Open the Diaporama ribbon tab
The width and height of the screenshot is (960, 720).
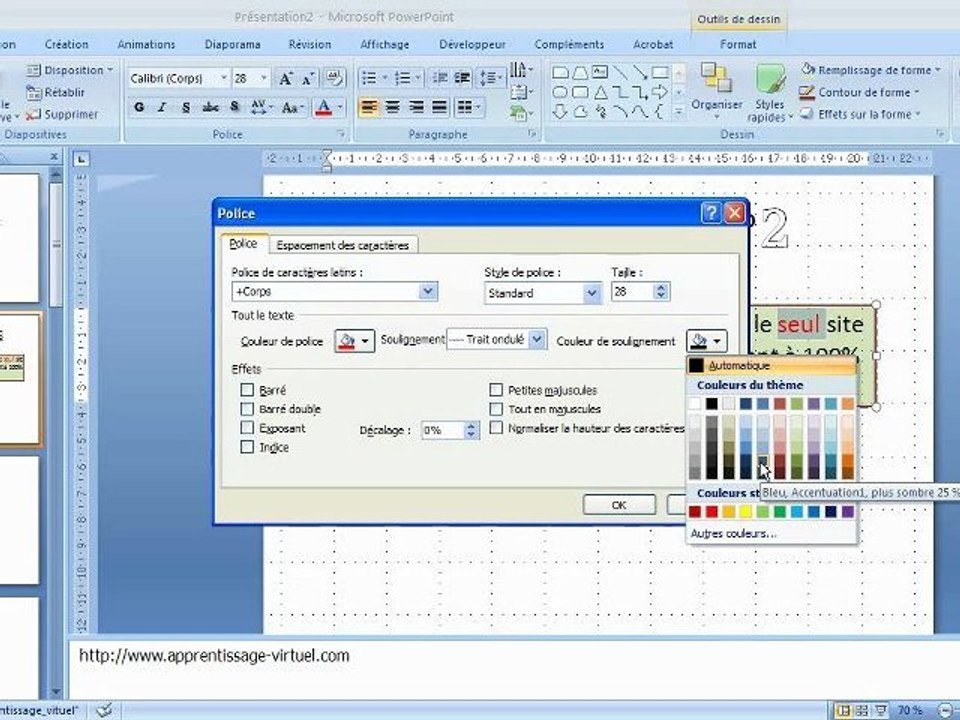233,44
